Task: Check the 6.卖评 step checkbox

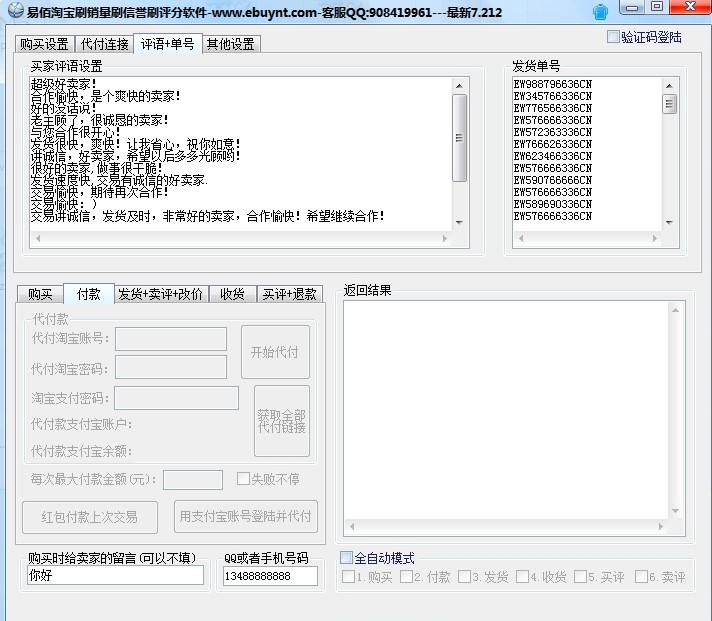Action: click(x=642, y=577)
